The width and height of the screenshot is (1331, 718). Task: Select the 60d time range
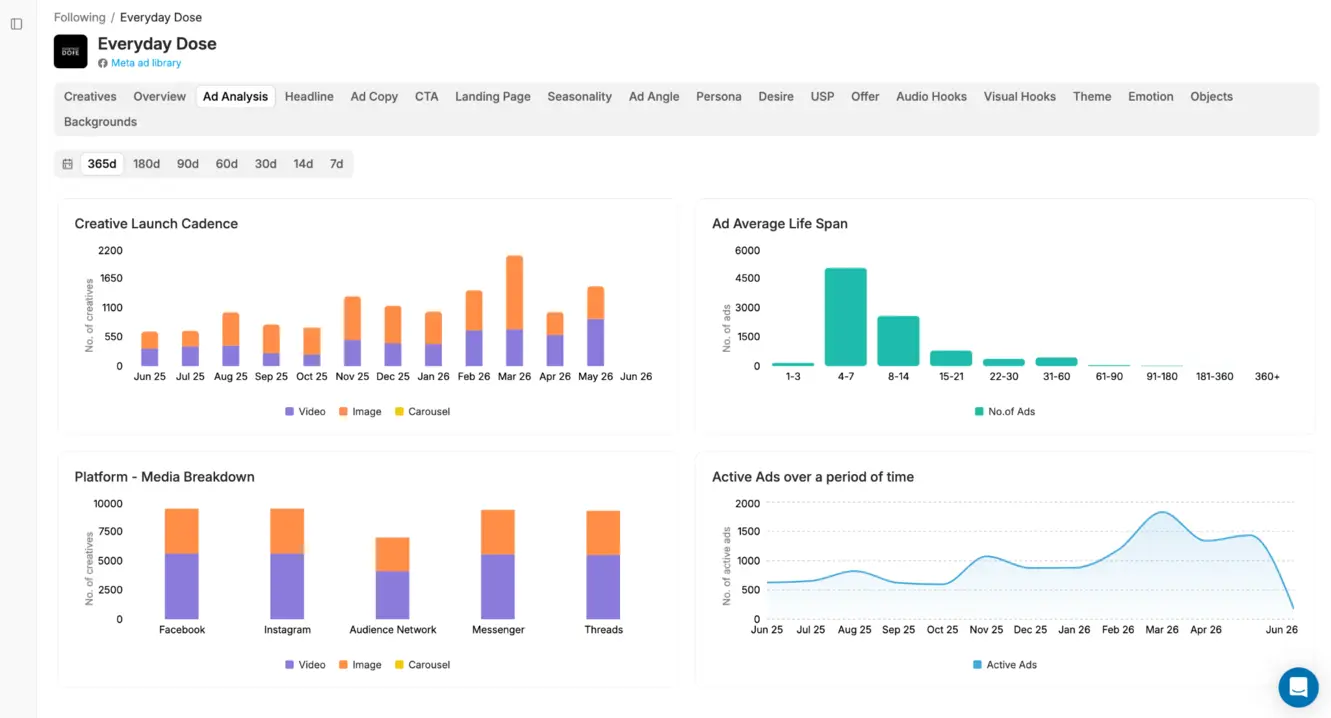227,164
